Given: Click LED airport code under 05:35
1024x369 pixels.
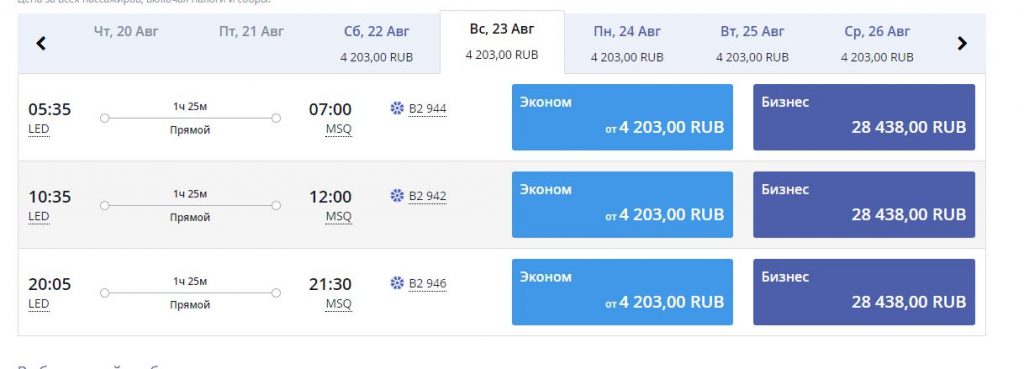Looking at the screenshot, I should 39,129.
